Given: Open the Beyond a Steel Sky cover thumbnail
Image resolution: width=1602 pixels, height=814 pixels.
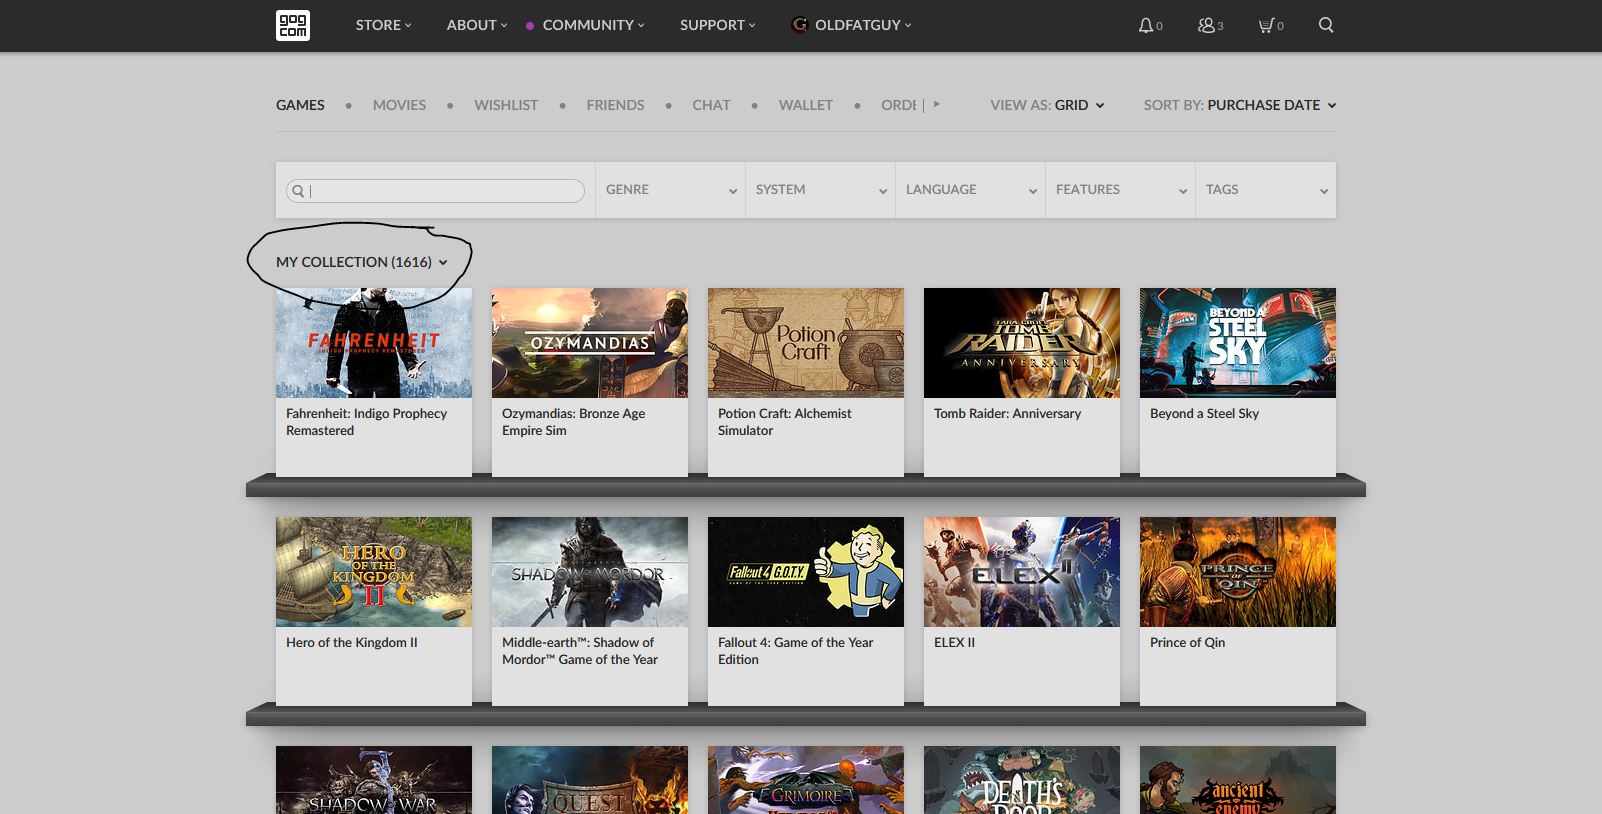Looking at the screenshot, I should click(x=1238, y=343).
